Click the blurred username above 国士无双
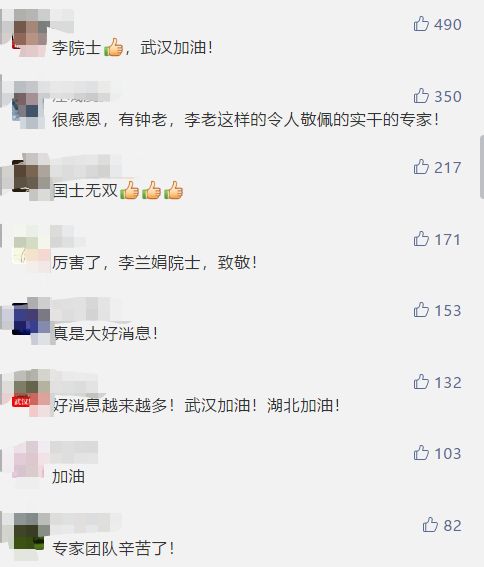Screen dimensions: 484x567 (x=86, y=165)
